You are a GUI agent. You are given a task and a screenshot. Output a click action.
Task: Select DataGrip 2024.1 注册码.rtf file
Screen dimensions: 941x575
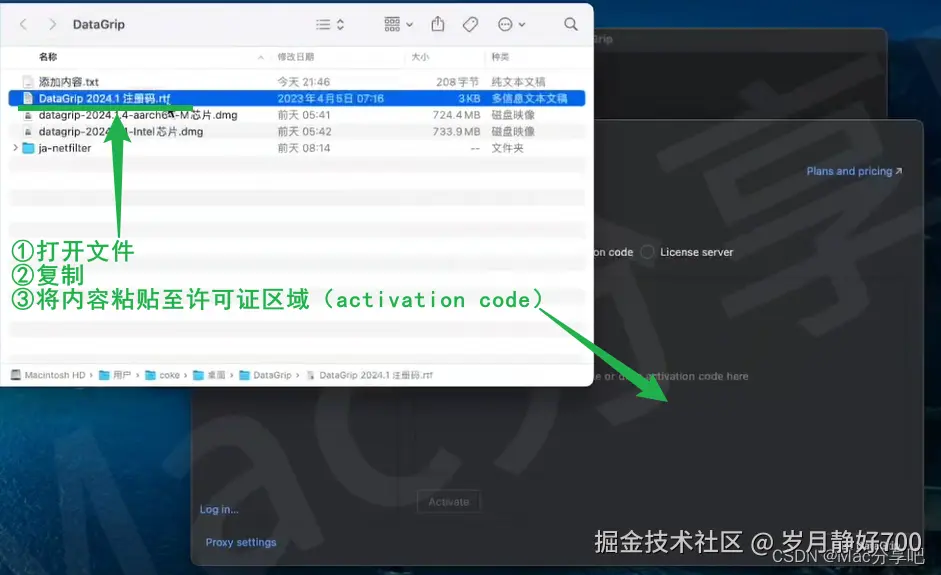click(x=296, y=98)
